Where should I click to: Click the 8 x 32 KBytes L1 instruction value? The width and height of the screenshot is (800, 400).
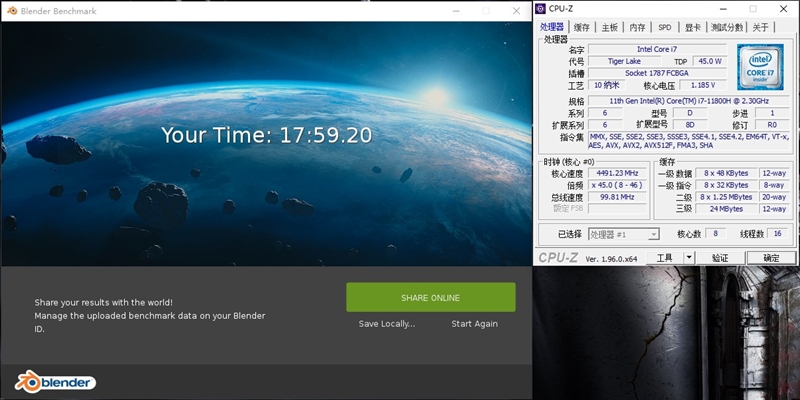click(726, 185)
